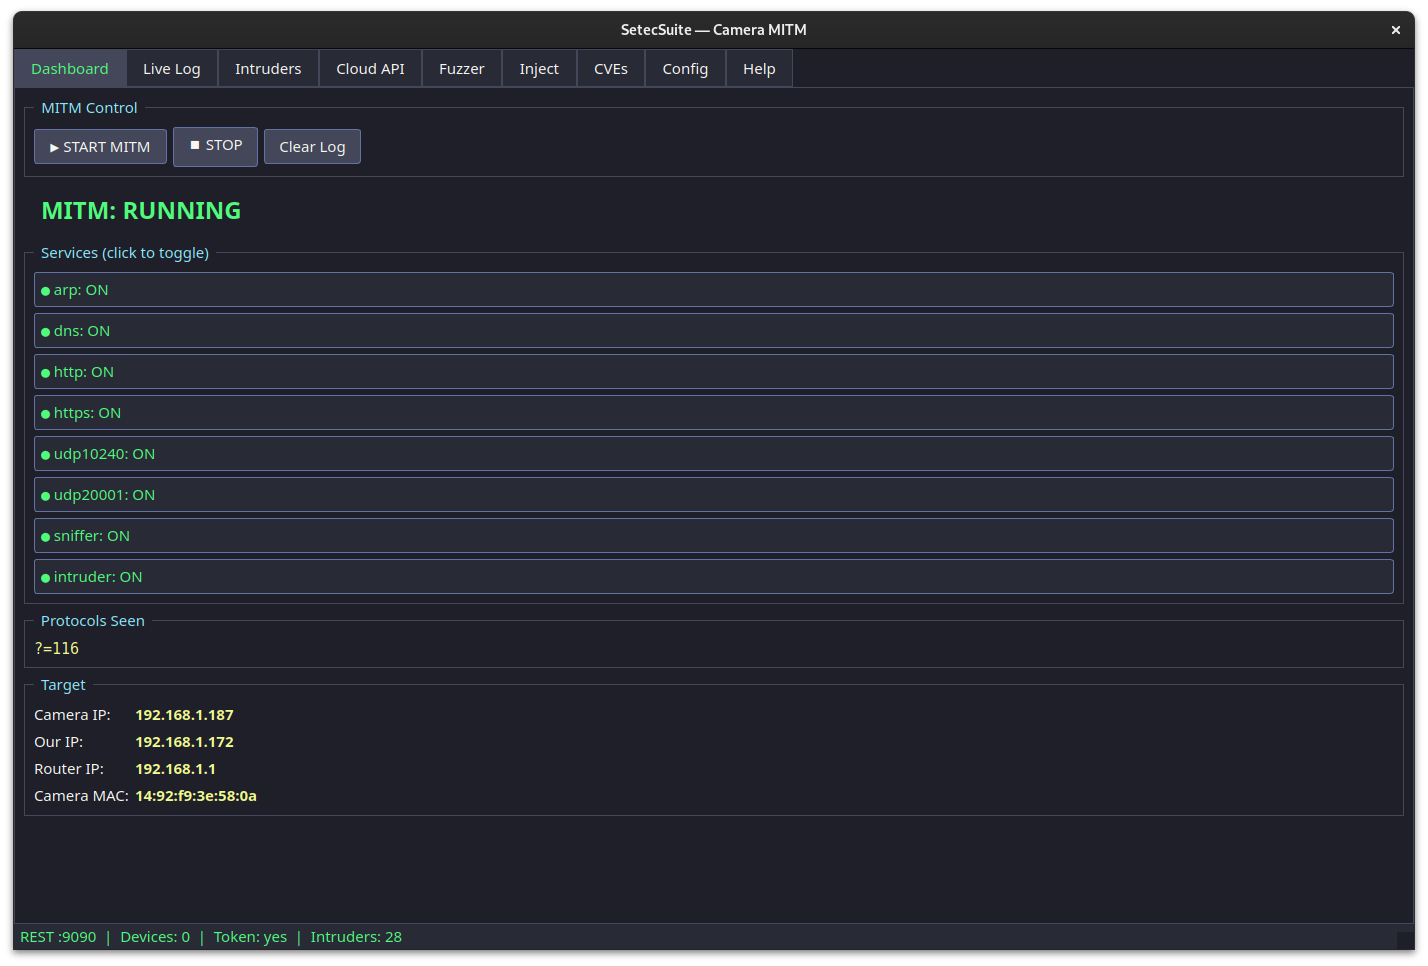Open the Intruders tab
Screen dimensions: 1428x966
tap(268, 68)
